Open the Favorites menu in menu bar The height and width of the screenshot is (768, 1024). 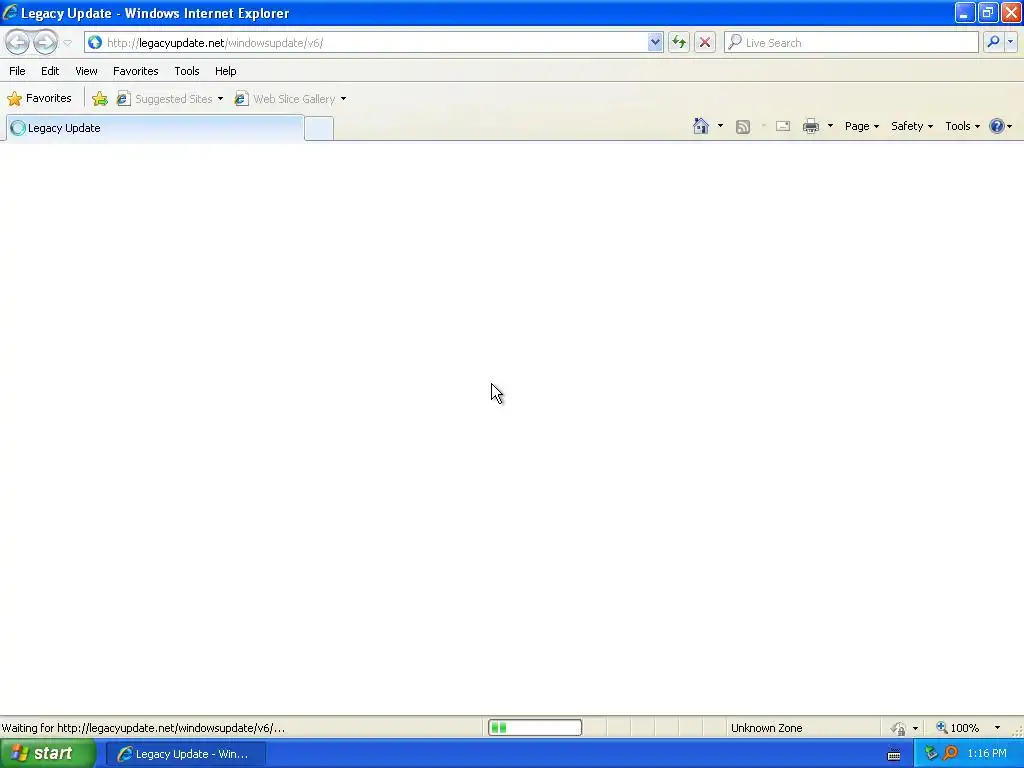[x=135, y=71]
